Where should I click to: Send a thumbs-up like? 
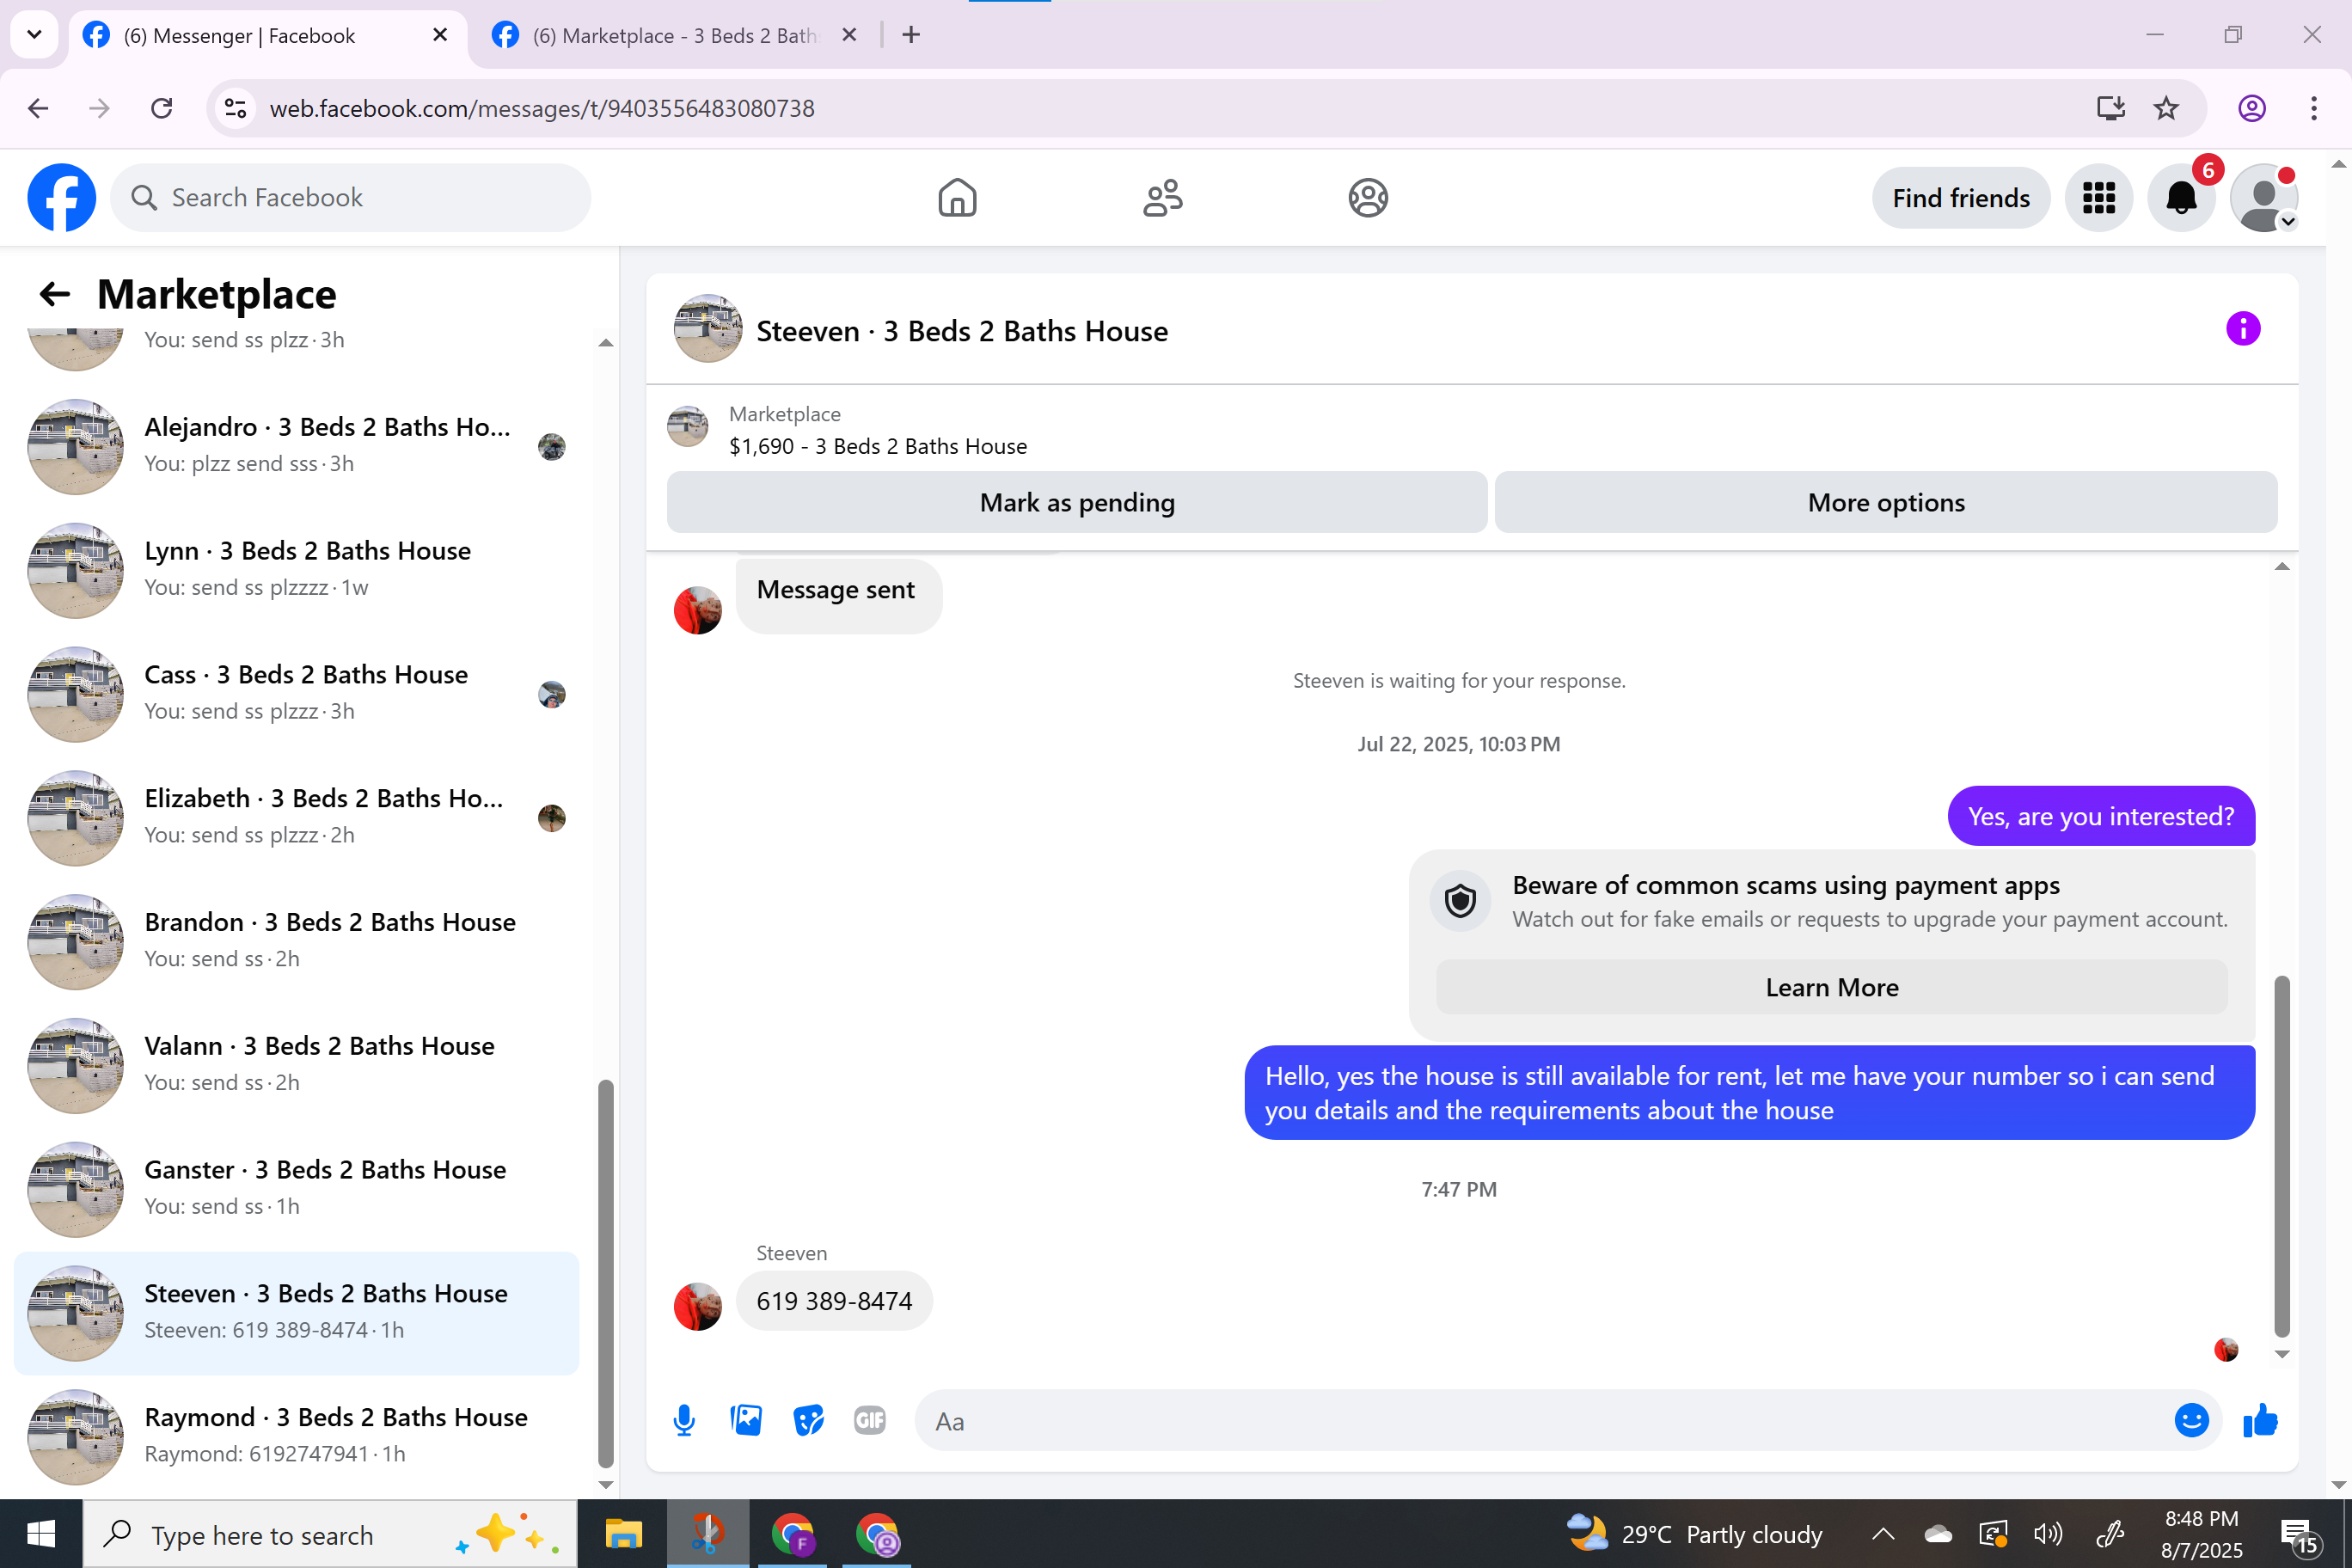pyautogui.click(x=2260, y=1421)
